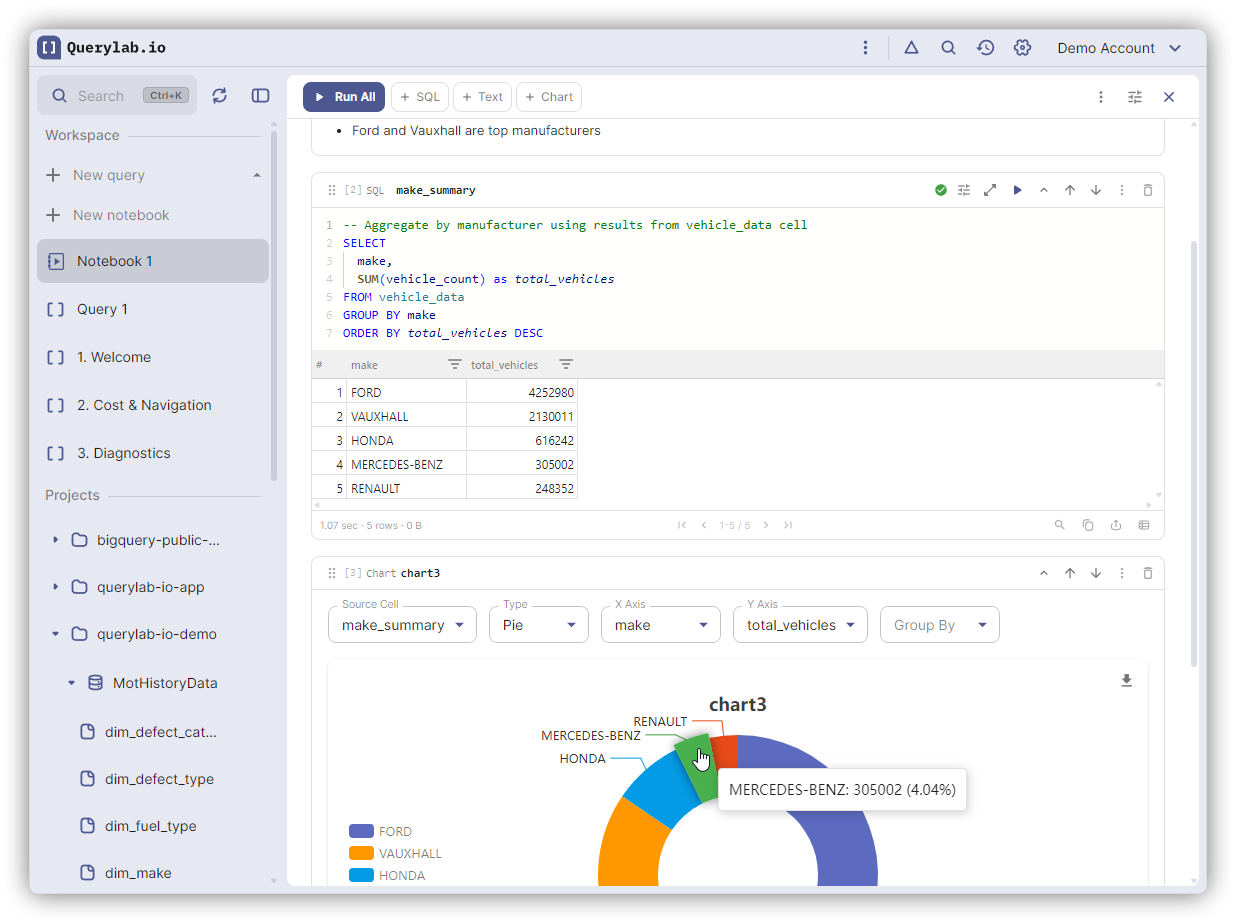The image size is (1236, 923).
Task: Open the chart Type dropdown
Action: click(538, 625)
